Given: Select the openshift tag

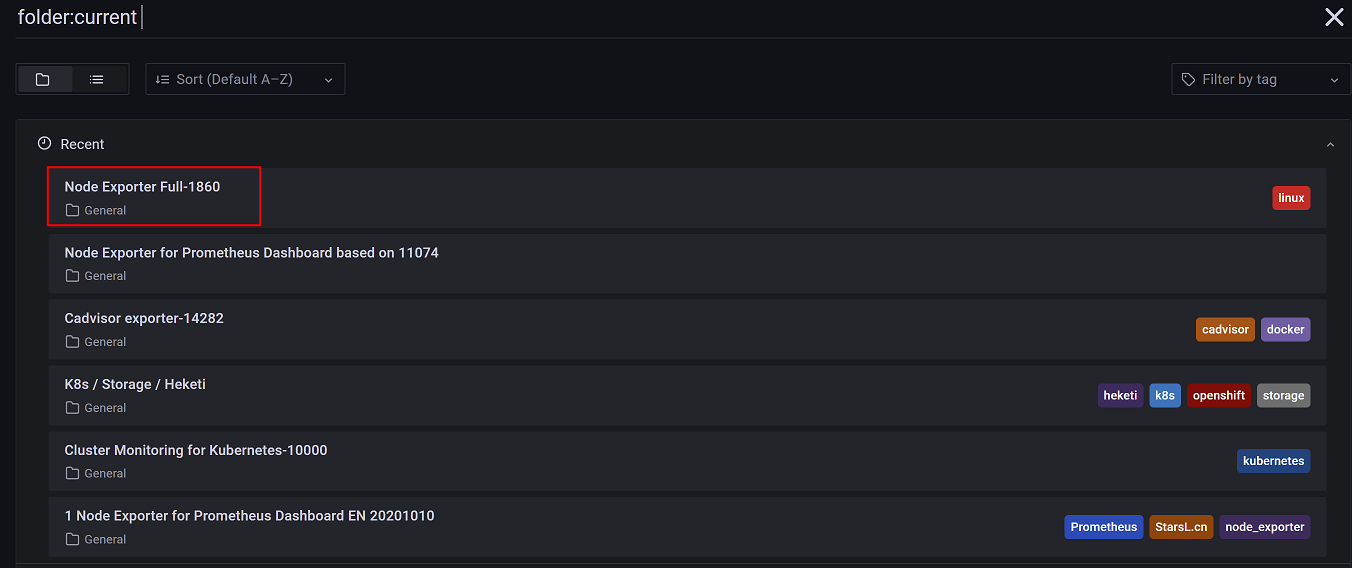Looking at the screenshot, I should point(1218,395).
